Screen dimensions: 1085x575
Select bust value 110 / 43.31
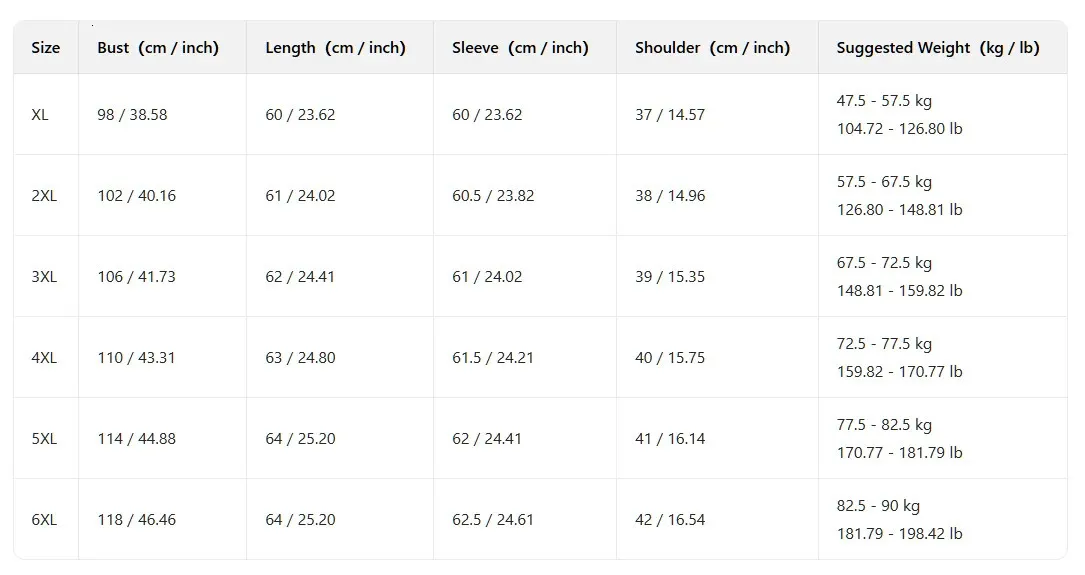click(x=136, y=358)
